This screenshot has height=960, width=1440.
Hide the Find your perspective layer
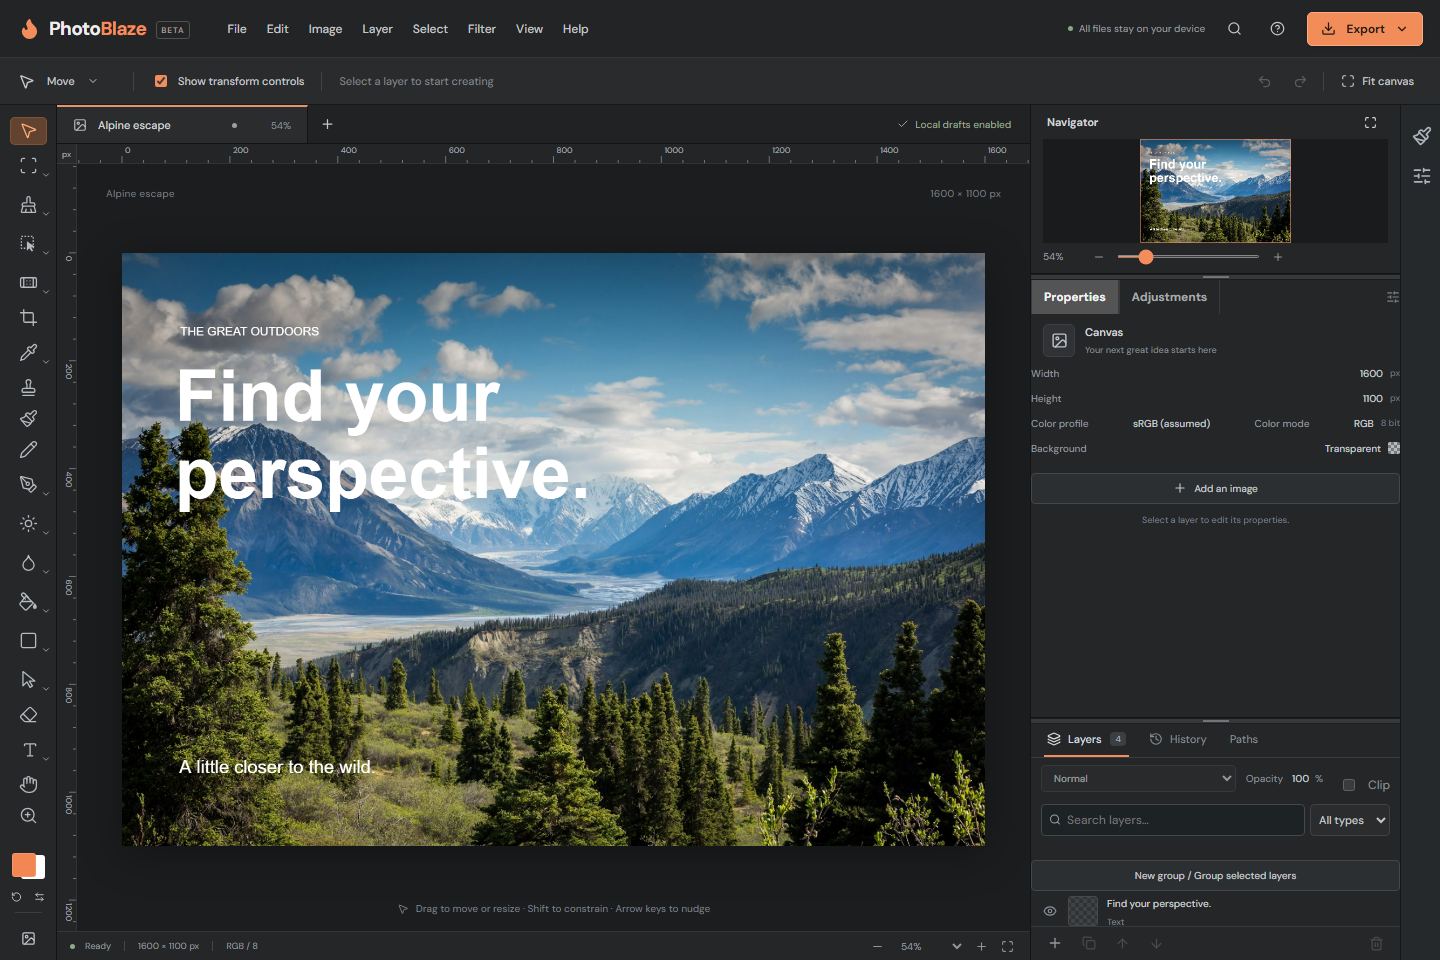(1050, 911)
